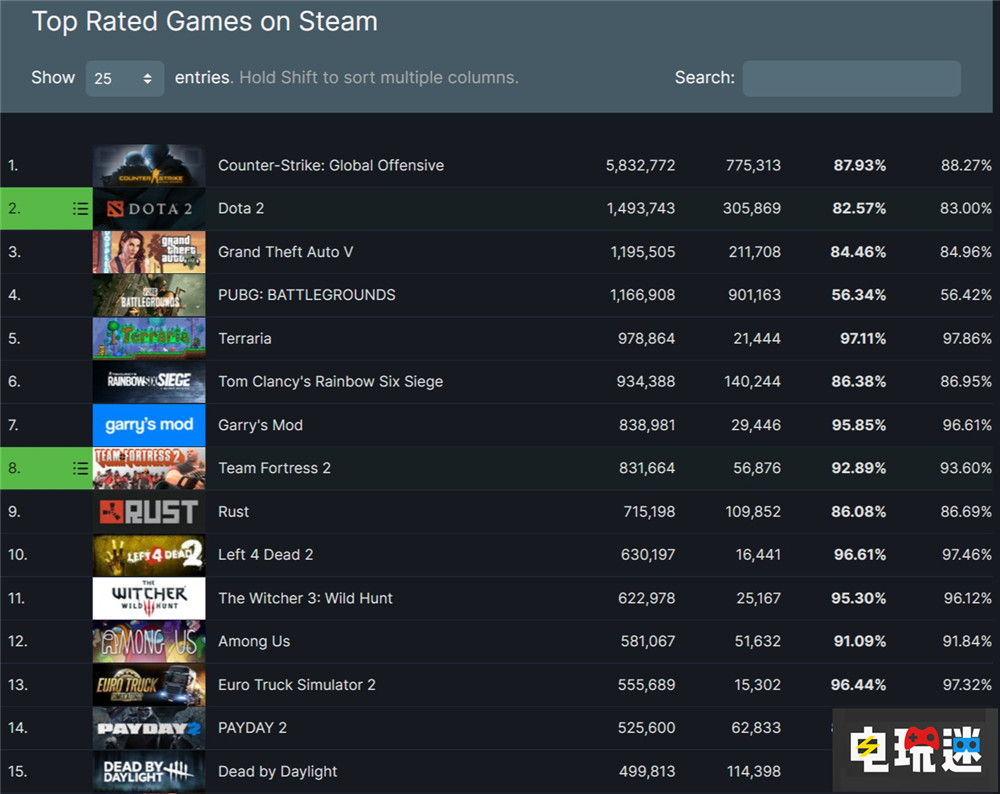Image resolution: width=1000 pixels, height=794 pixels.
Task: Click inside the Search field
Action: click(x=851, y=78)
